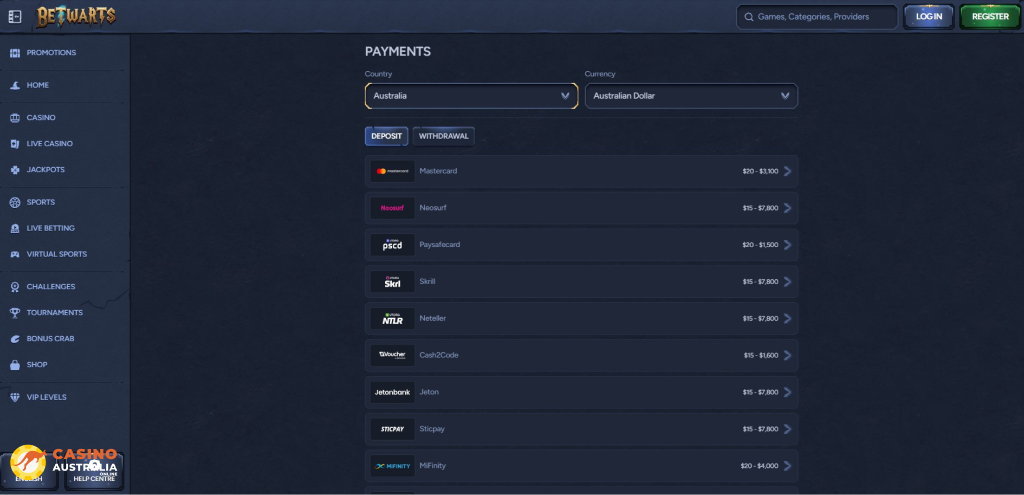
Task: Click the Sports ball icon
Action: point(15,202)
